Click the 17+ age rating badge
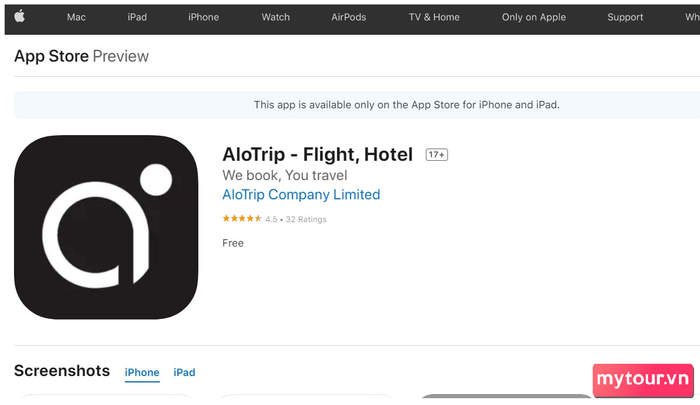Image resolution: width=700 pixels, height=405 pixels. pyautogui.click(x=436, y=154)
